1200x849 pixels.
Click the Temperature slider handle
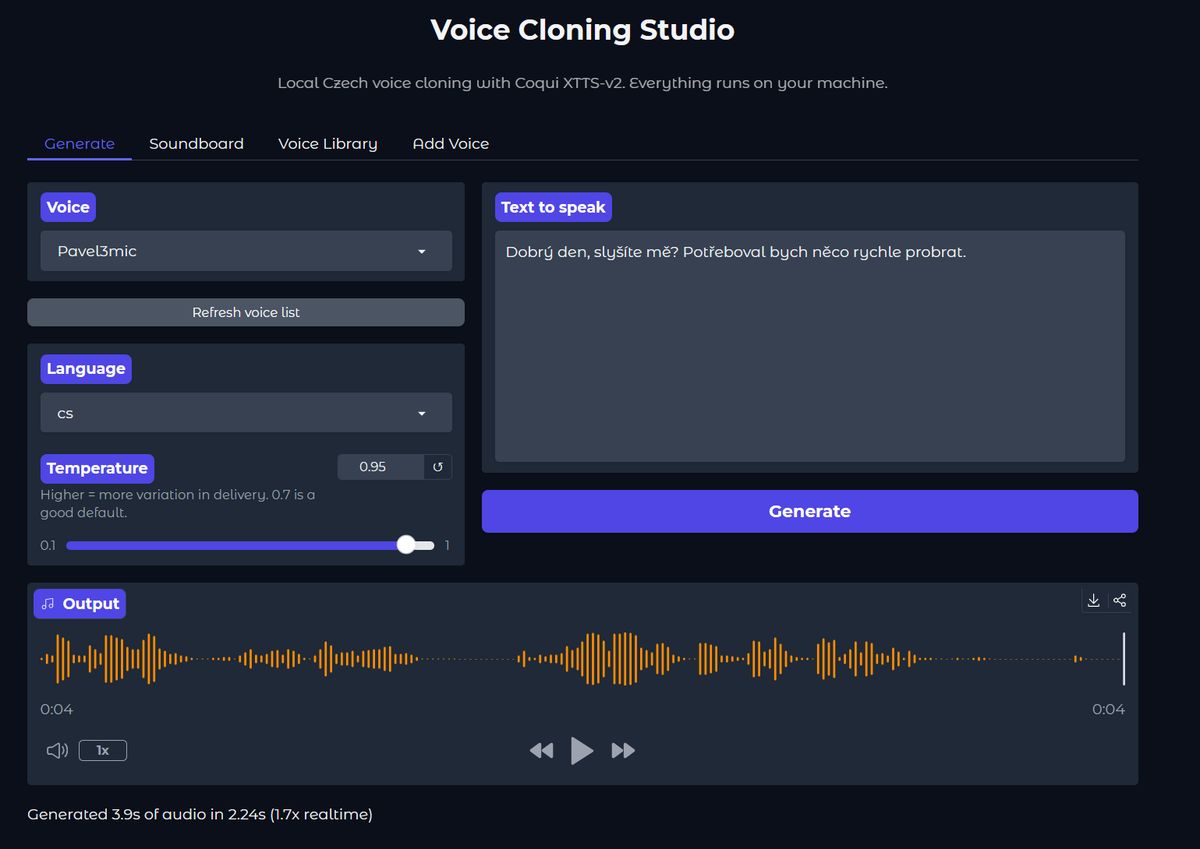click(x=405, y=545)
